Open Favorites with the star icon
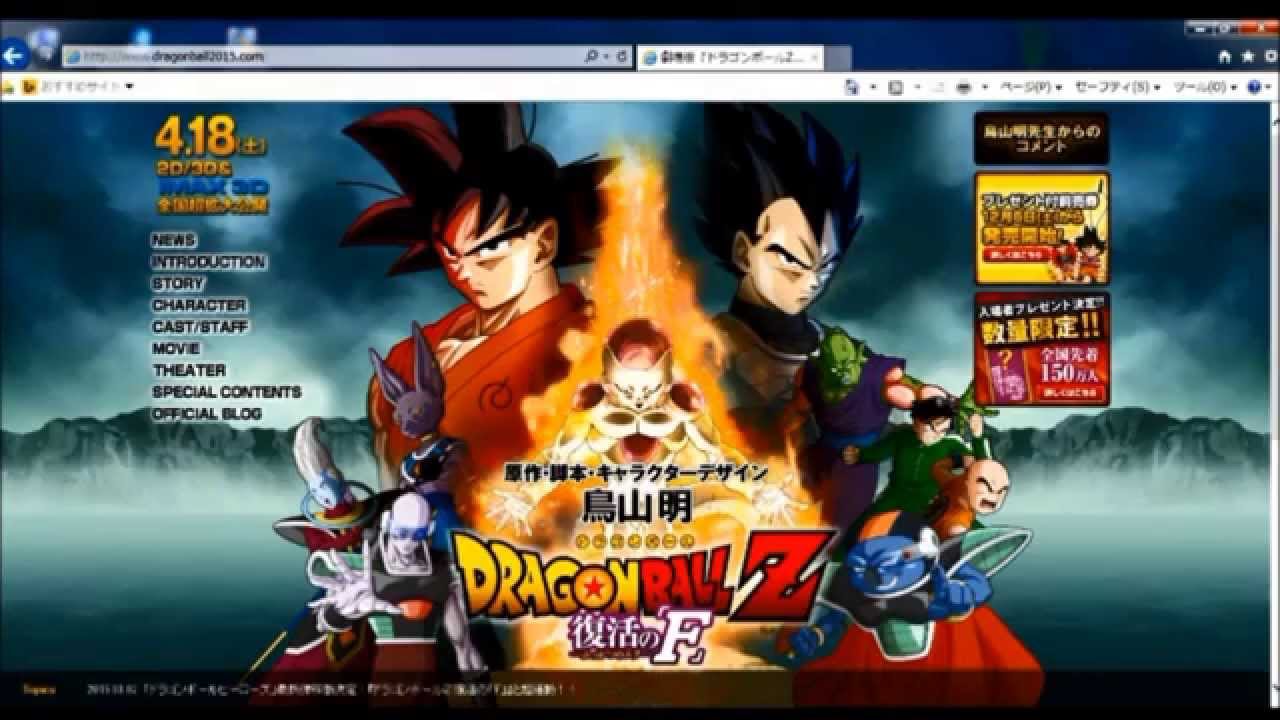The height and width of the screenshot is (720, 1280). pos(1247,57)
